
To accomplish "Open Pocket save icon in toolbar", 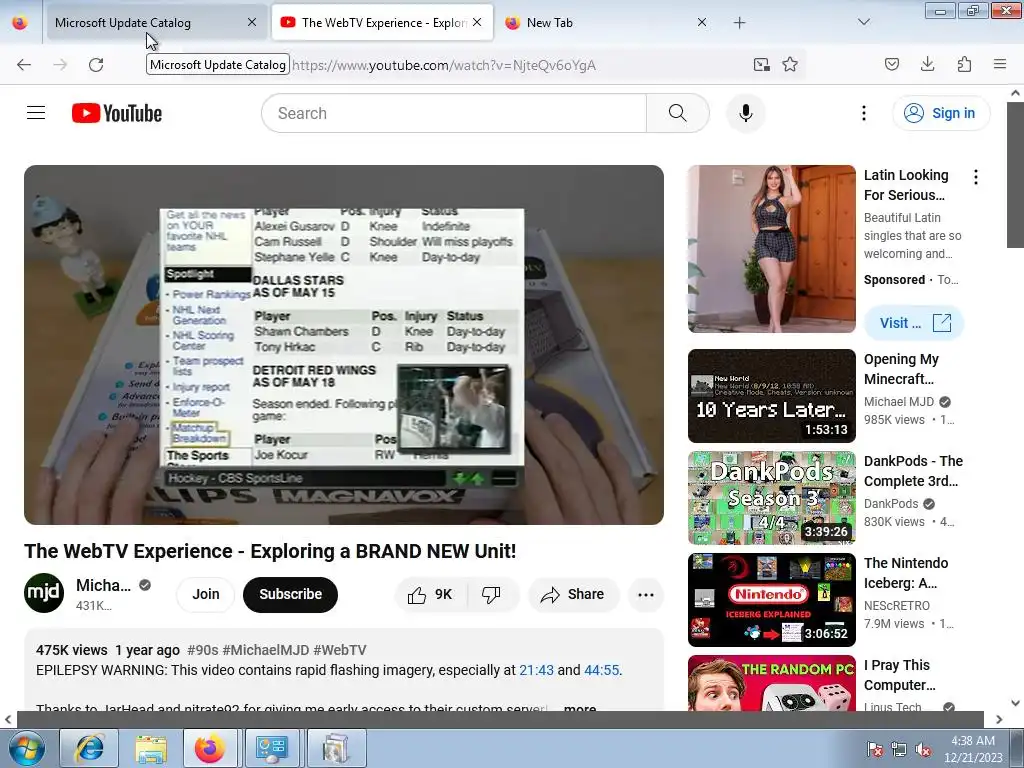I will pyautogui.click(x=891, y=64).
